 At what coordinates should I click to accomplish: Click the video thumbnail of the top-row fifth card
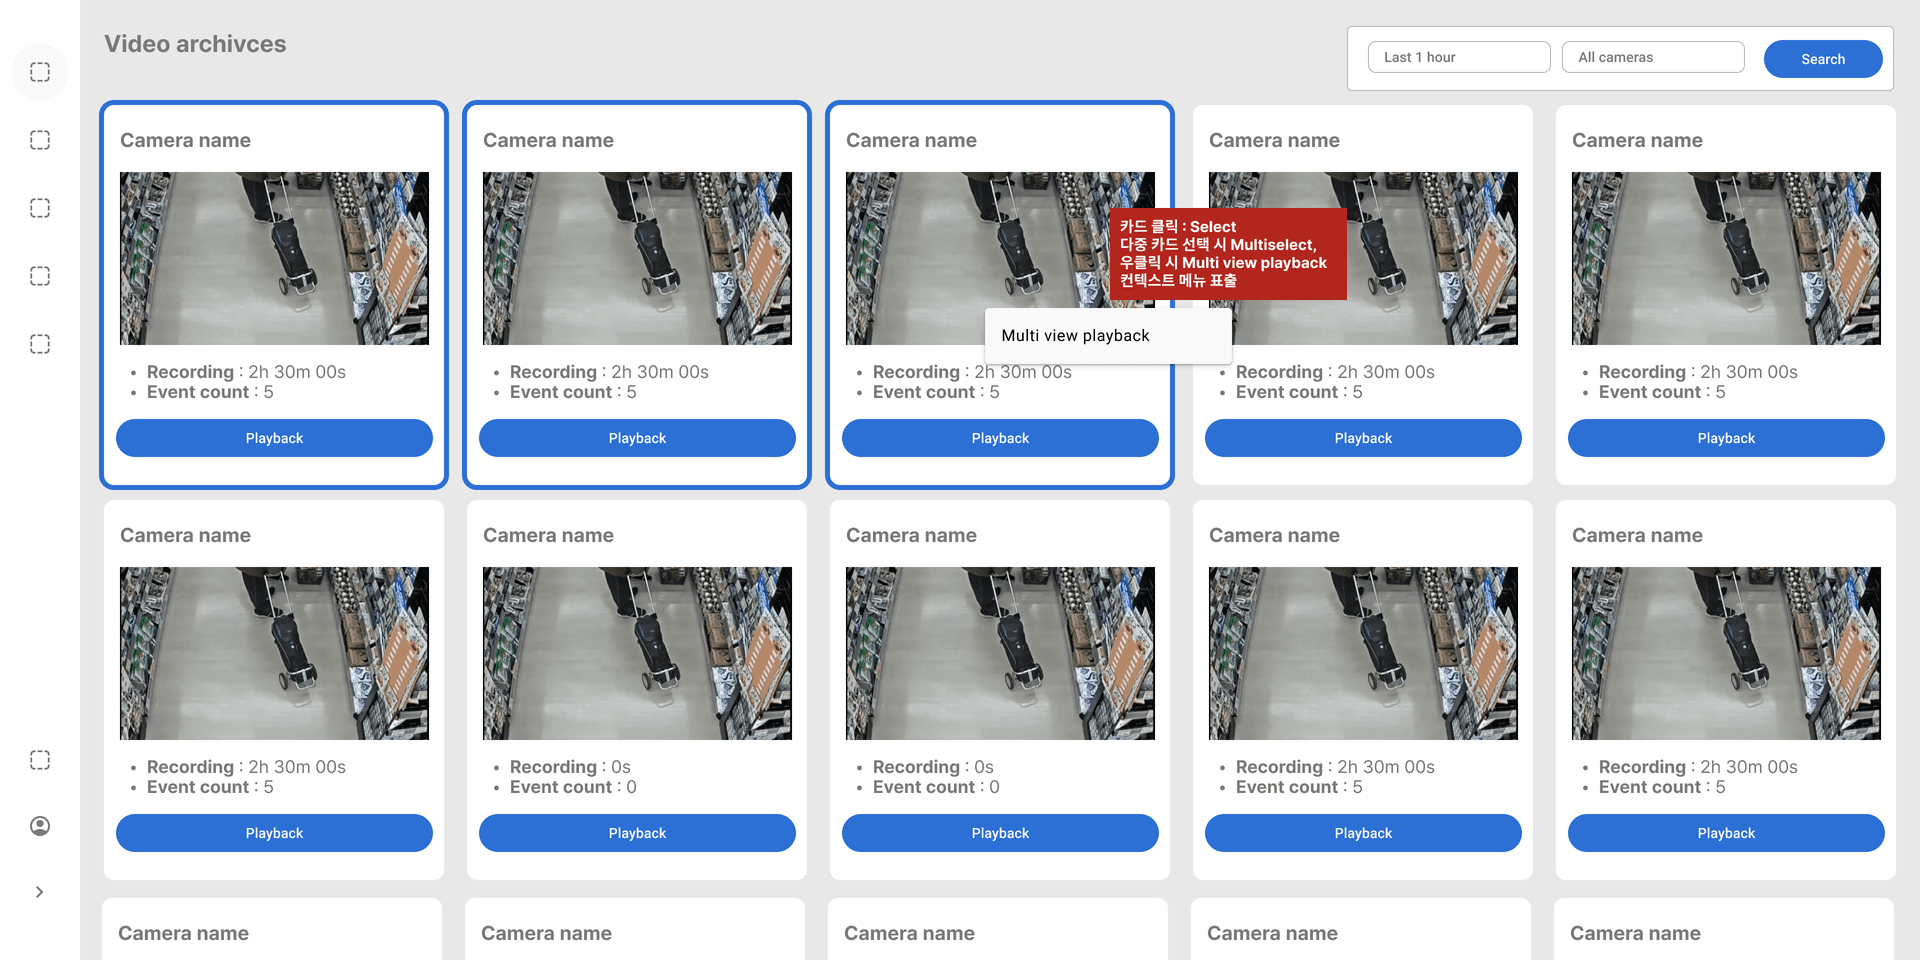pos(1725,258)
